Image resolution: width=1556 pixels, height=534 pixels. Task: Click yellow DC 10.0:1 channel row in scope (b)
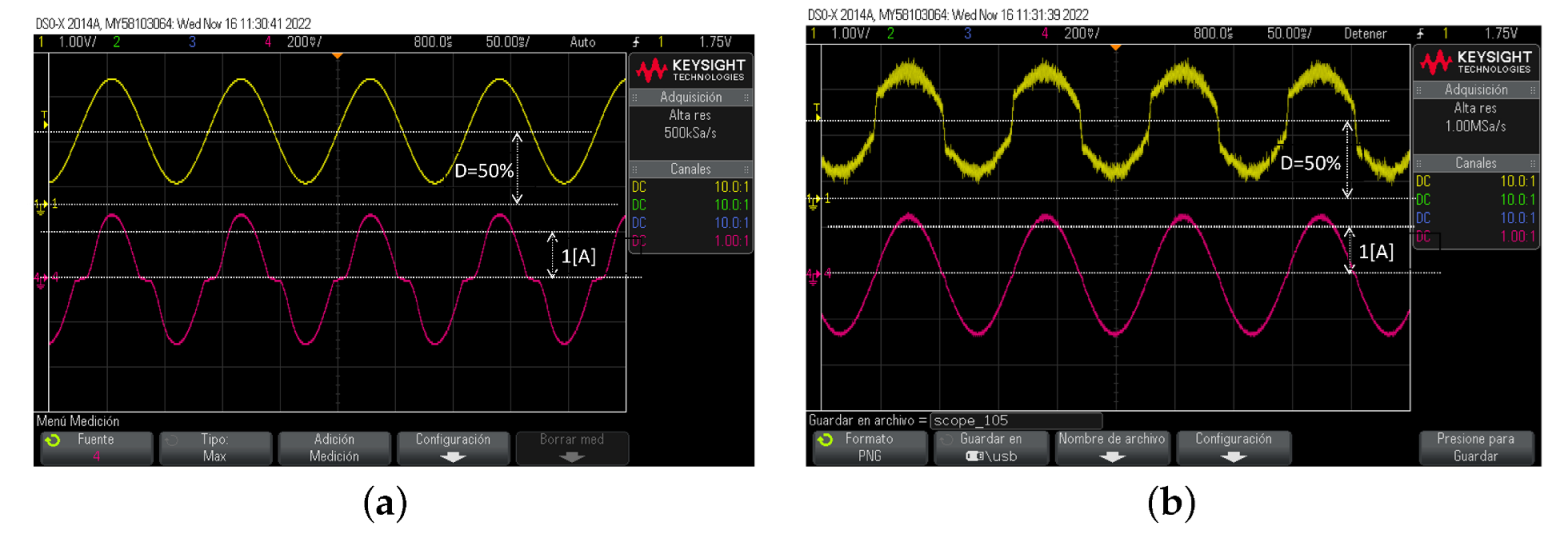click(x=1475, y=181)
